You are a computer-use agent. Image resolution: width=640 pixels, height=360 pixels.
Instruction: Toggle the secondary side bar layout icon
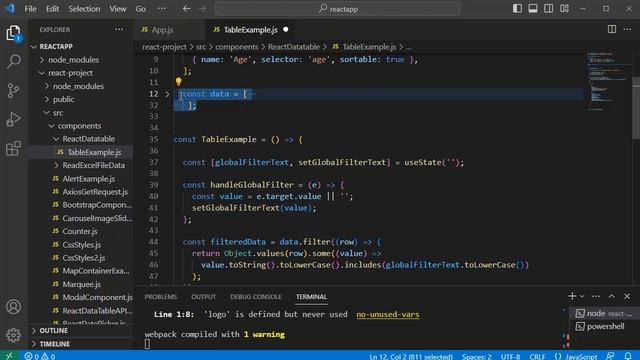coord(549,9)
